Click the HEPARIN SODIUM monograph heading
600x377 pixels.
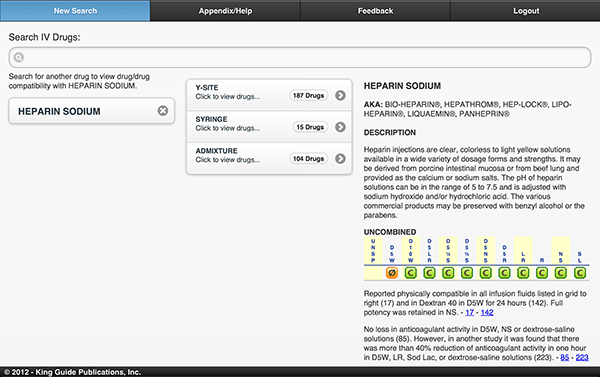point(402,86)
